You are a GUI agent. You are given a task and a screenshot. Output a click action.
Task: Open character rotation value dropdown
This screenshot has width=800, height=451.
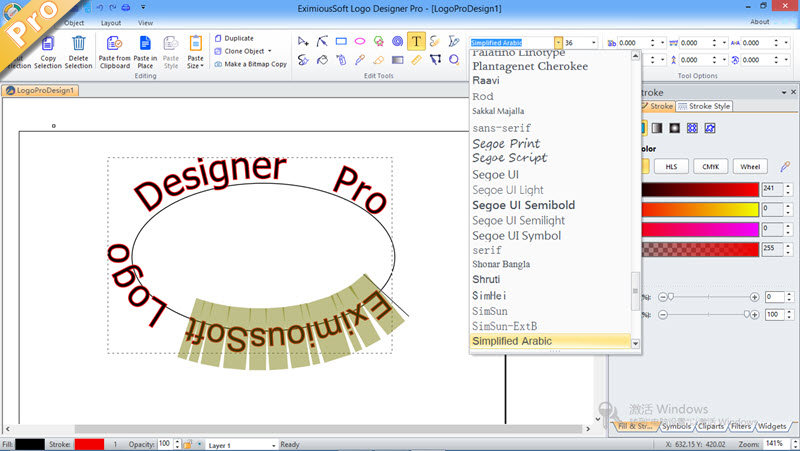pos(786,60)
